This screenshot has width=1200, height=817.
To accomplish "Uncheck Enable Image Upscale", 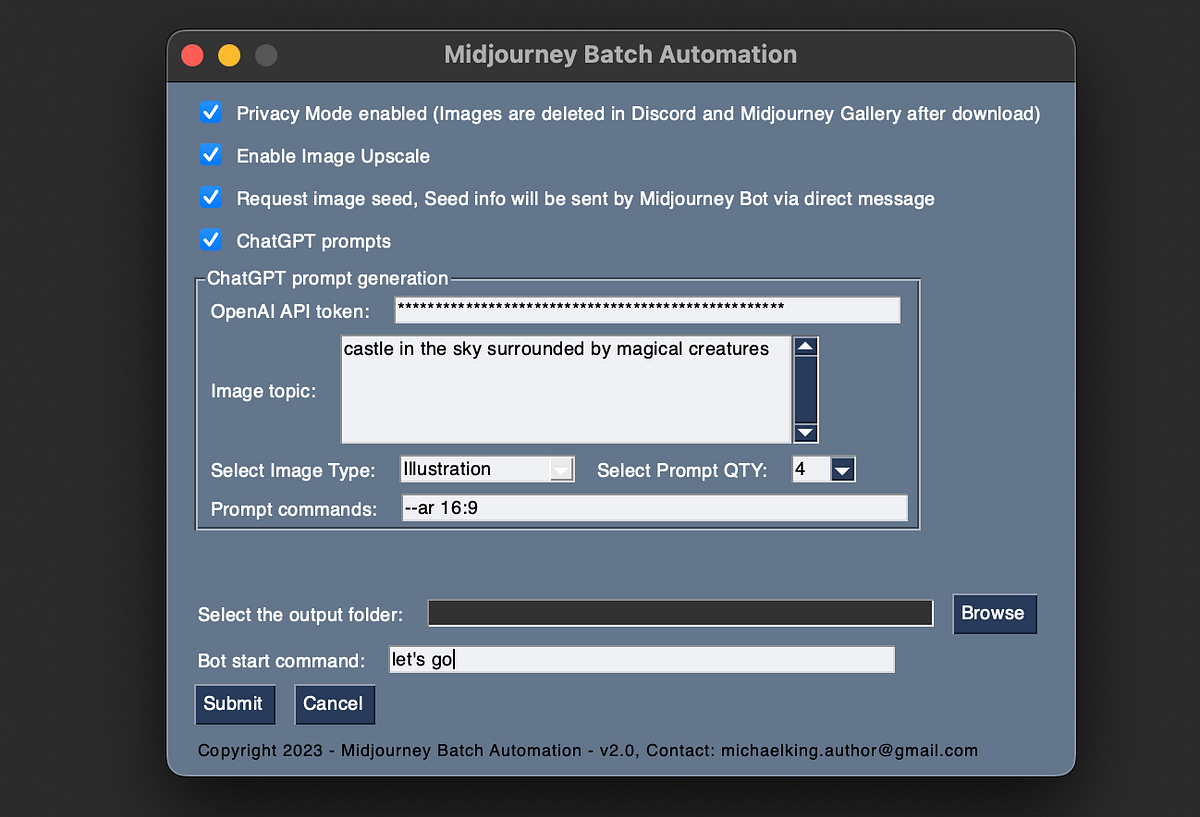I will click(210, 155).
